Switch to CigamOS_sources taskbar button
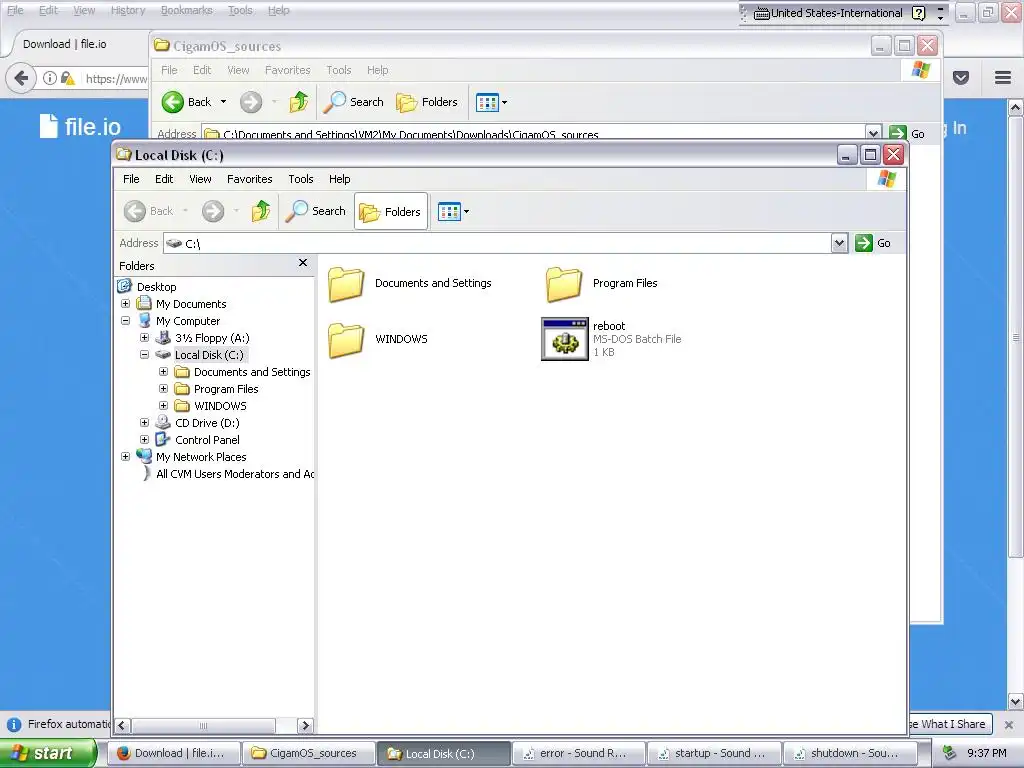 click(x=309, y=753)
